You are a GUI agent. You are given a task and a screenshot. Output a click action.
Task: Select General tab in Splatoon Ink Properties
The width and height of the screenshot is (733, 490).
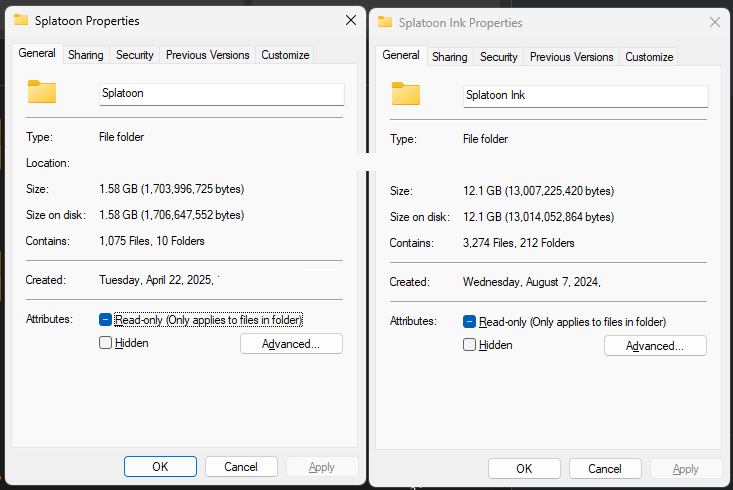pyautogui.click(x=401, y=55)
